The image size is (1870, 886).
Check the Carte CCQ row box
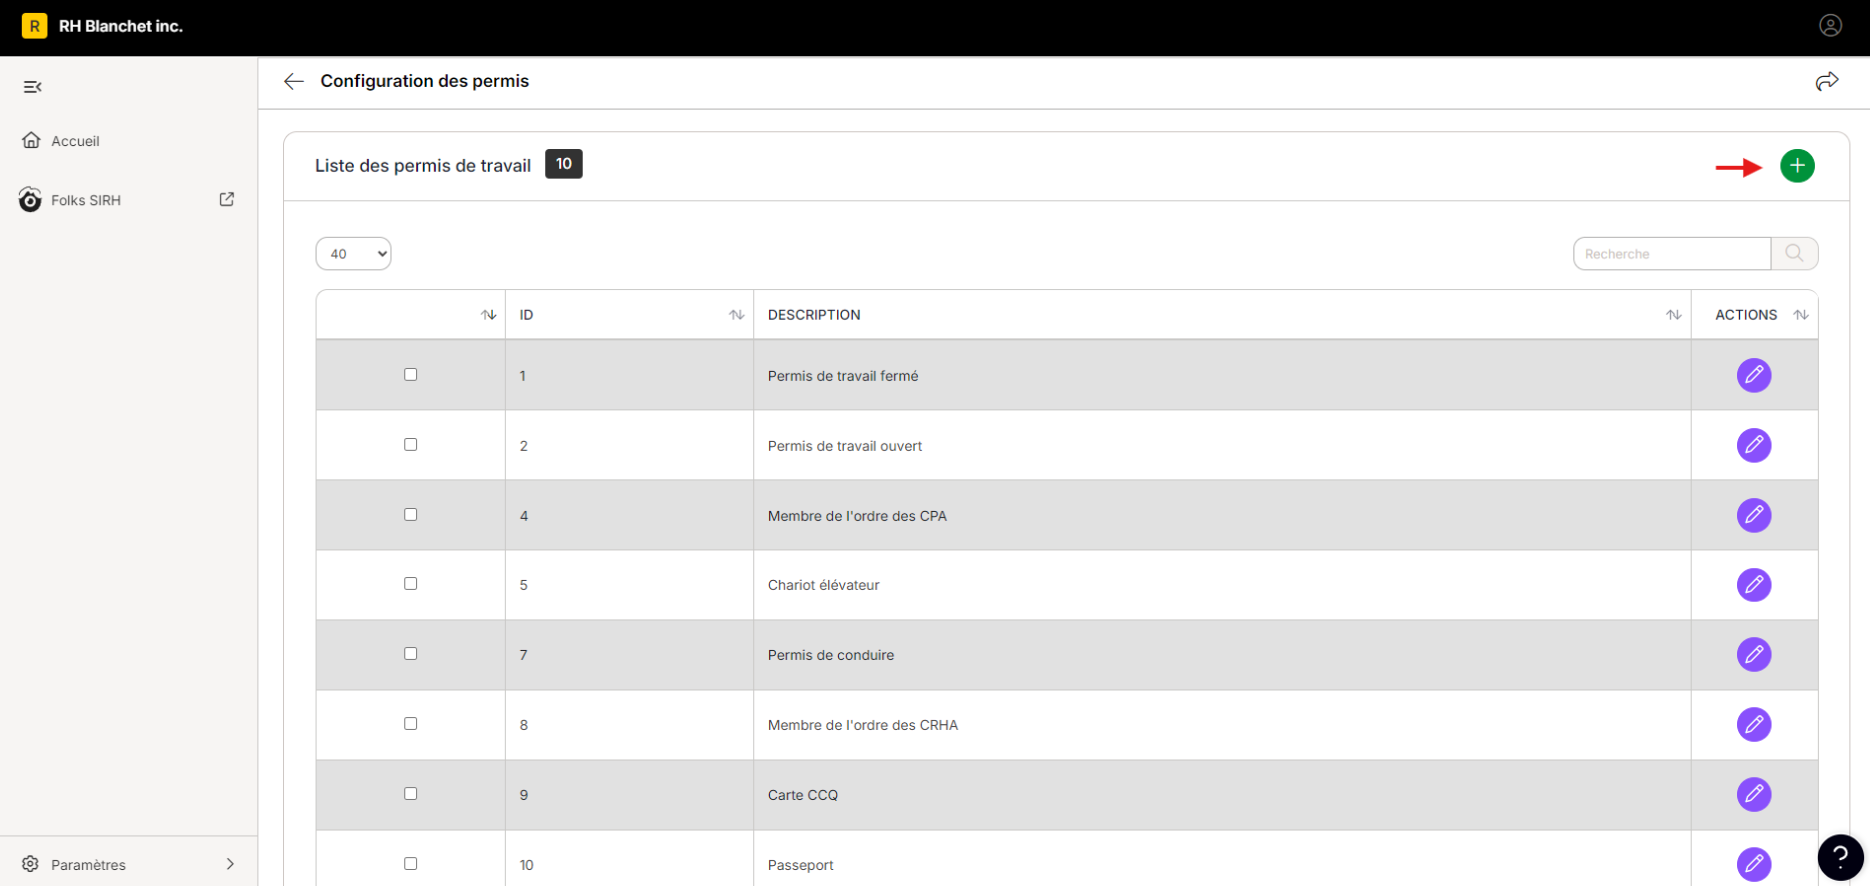410,794
